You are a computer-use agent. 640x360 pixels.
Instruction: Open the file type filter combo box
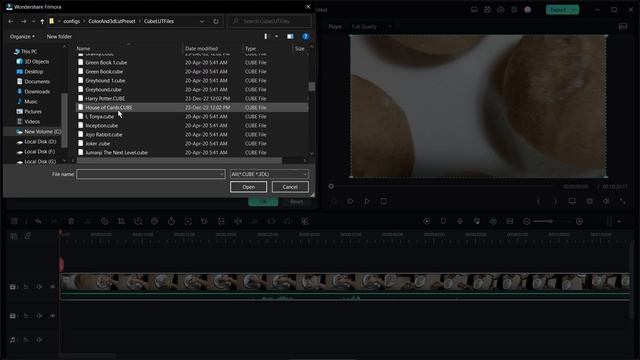tap(269, 174)
